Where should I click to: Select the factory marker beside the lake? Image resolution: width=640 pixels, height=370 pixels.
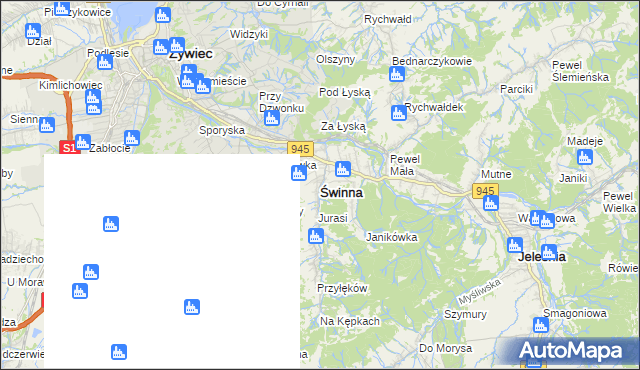pyautogui.click(x=163, y=15)
